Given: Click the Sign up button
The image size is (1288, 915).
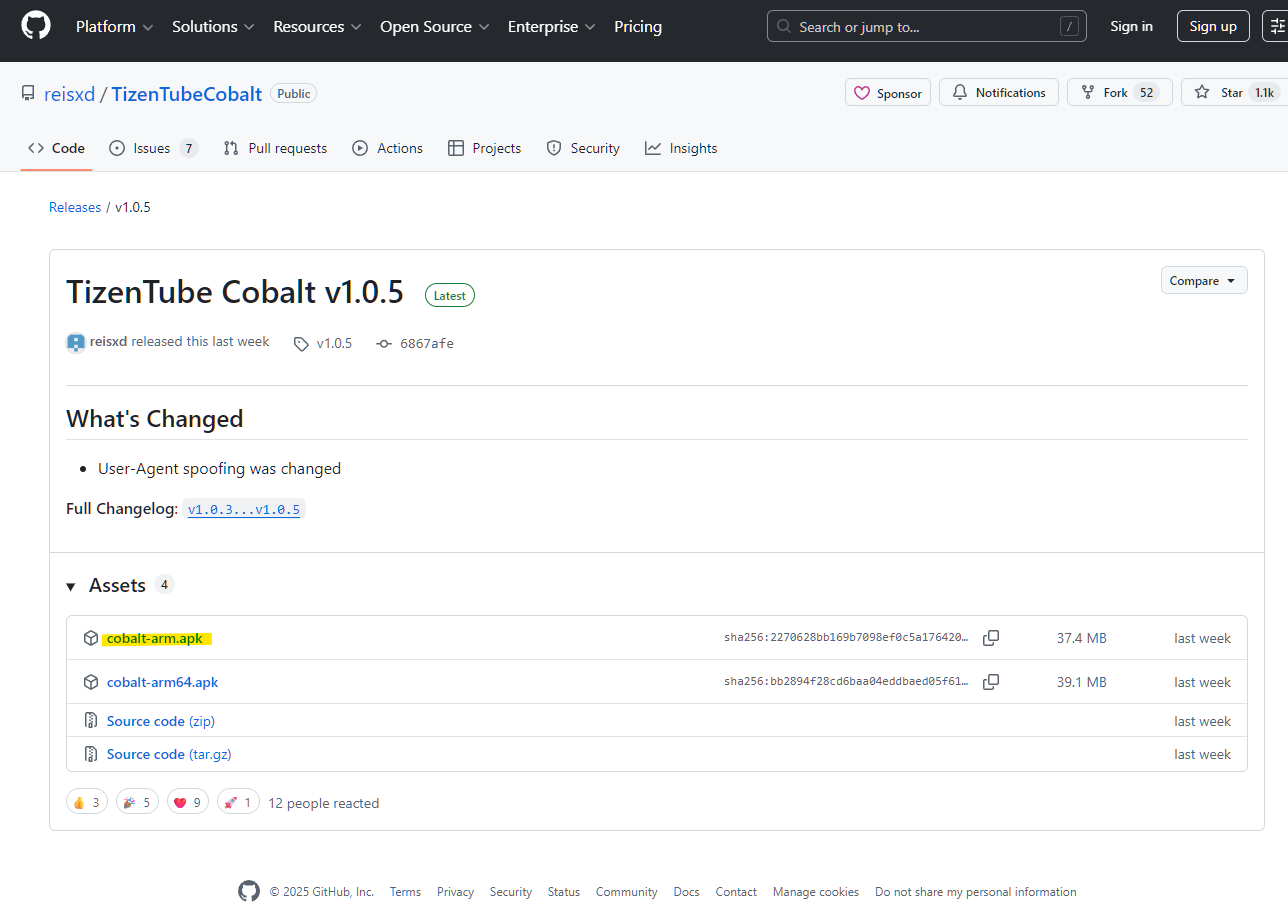Looking at the screenshot, I should click(1213, 27).
